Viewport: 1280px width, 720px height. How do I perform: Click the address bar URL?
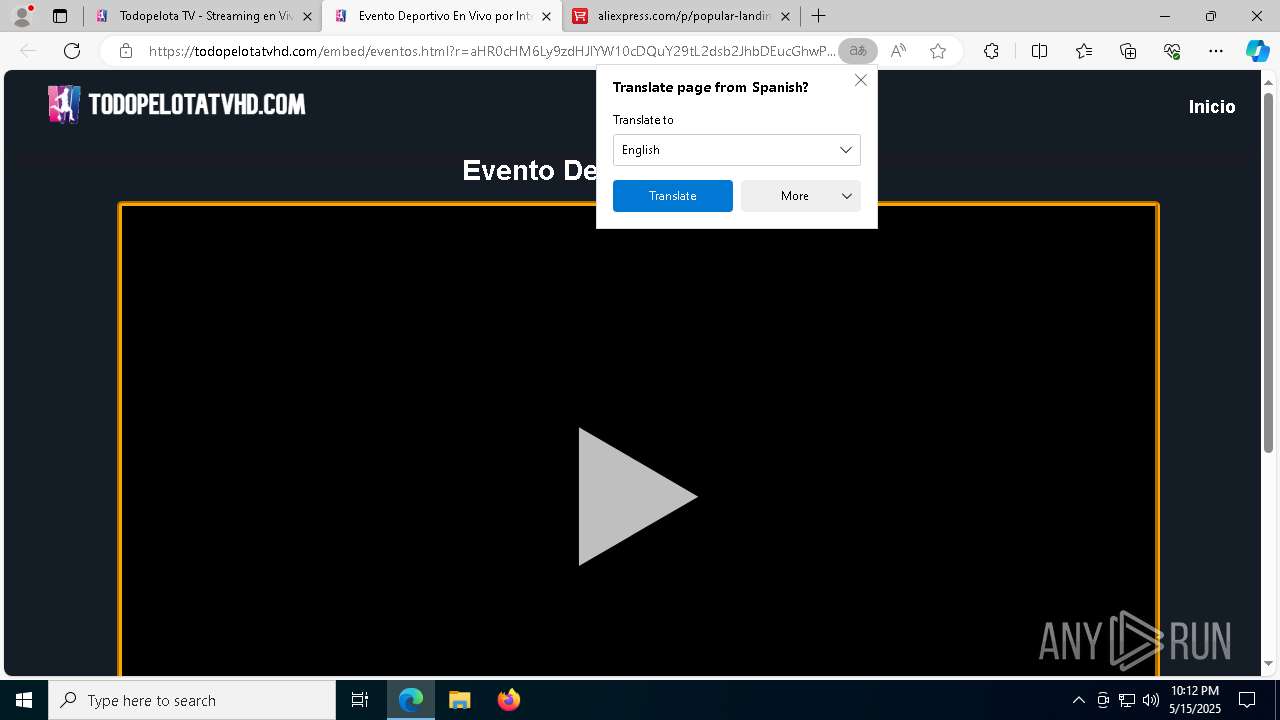(490, 51)
